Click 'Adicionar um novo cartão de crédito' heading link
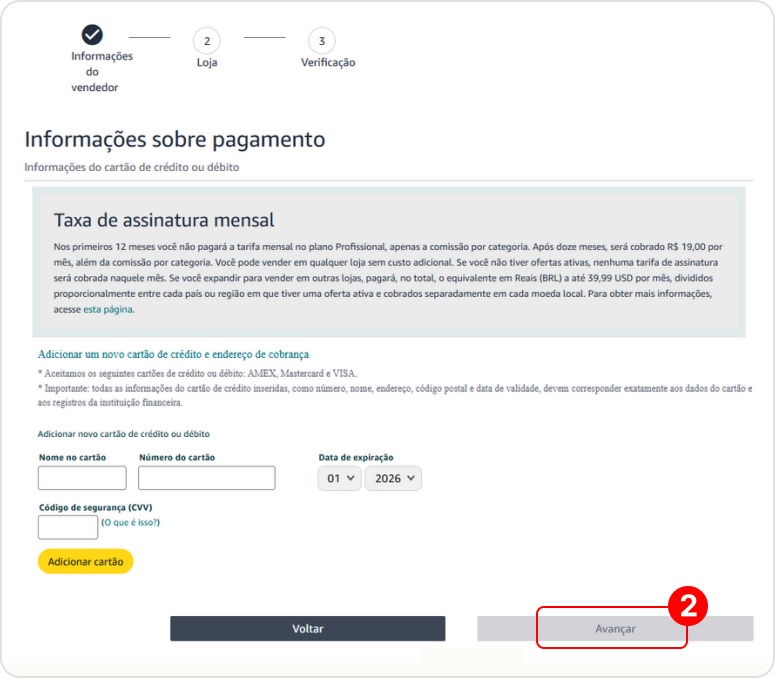This screenshot has height=678, width=775. point(173,354)
